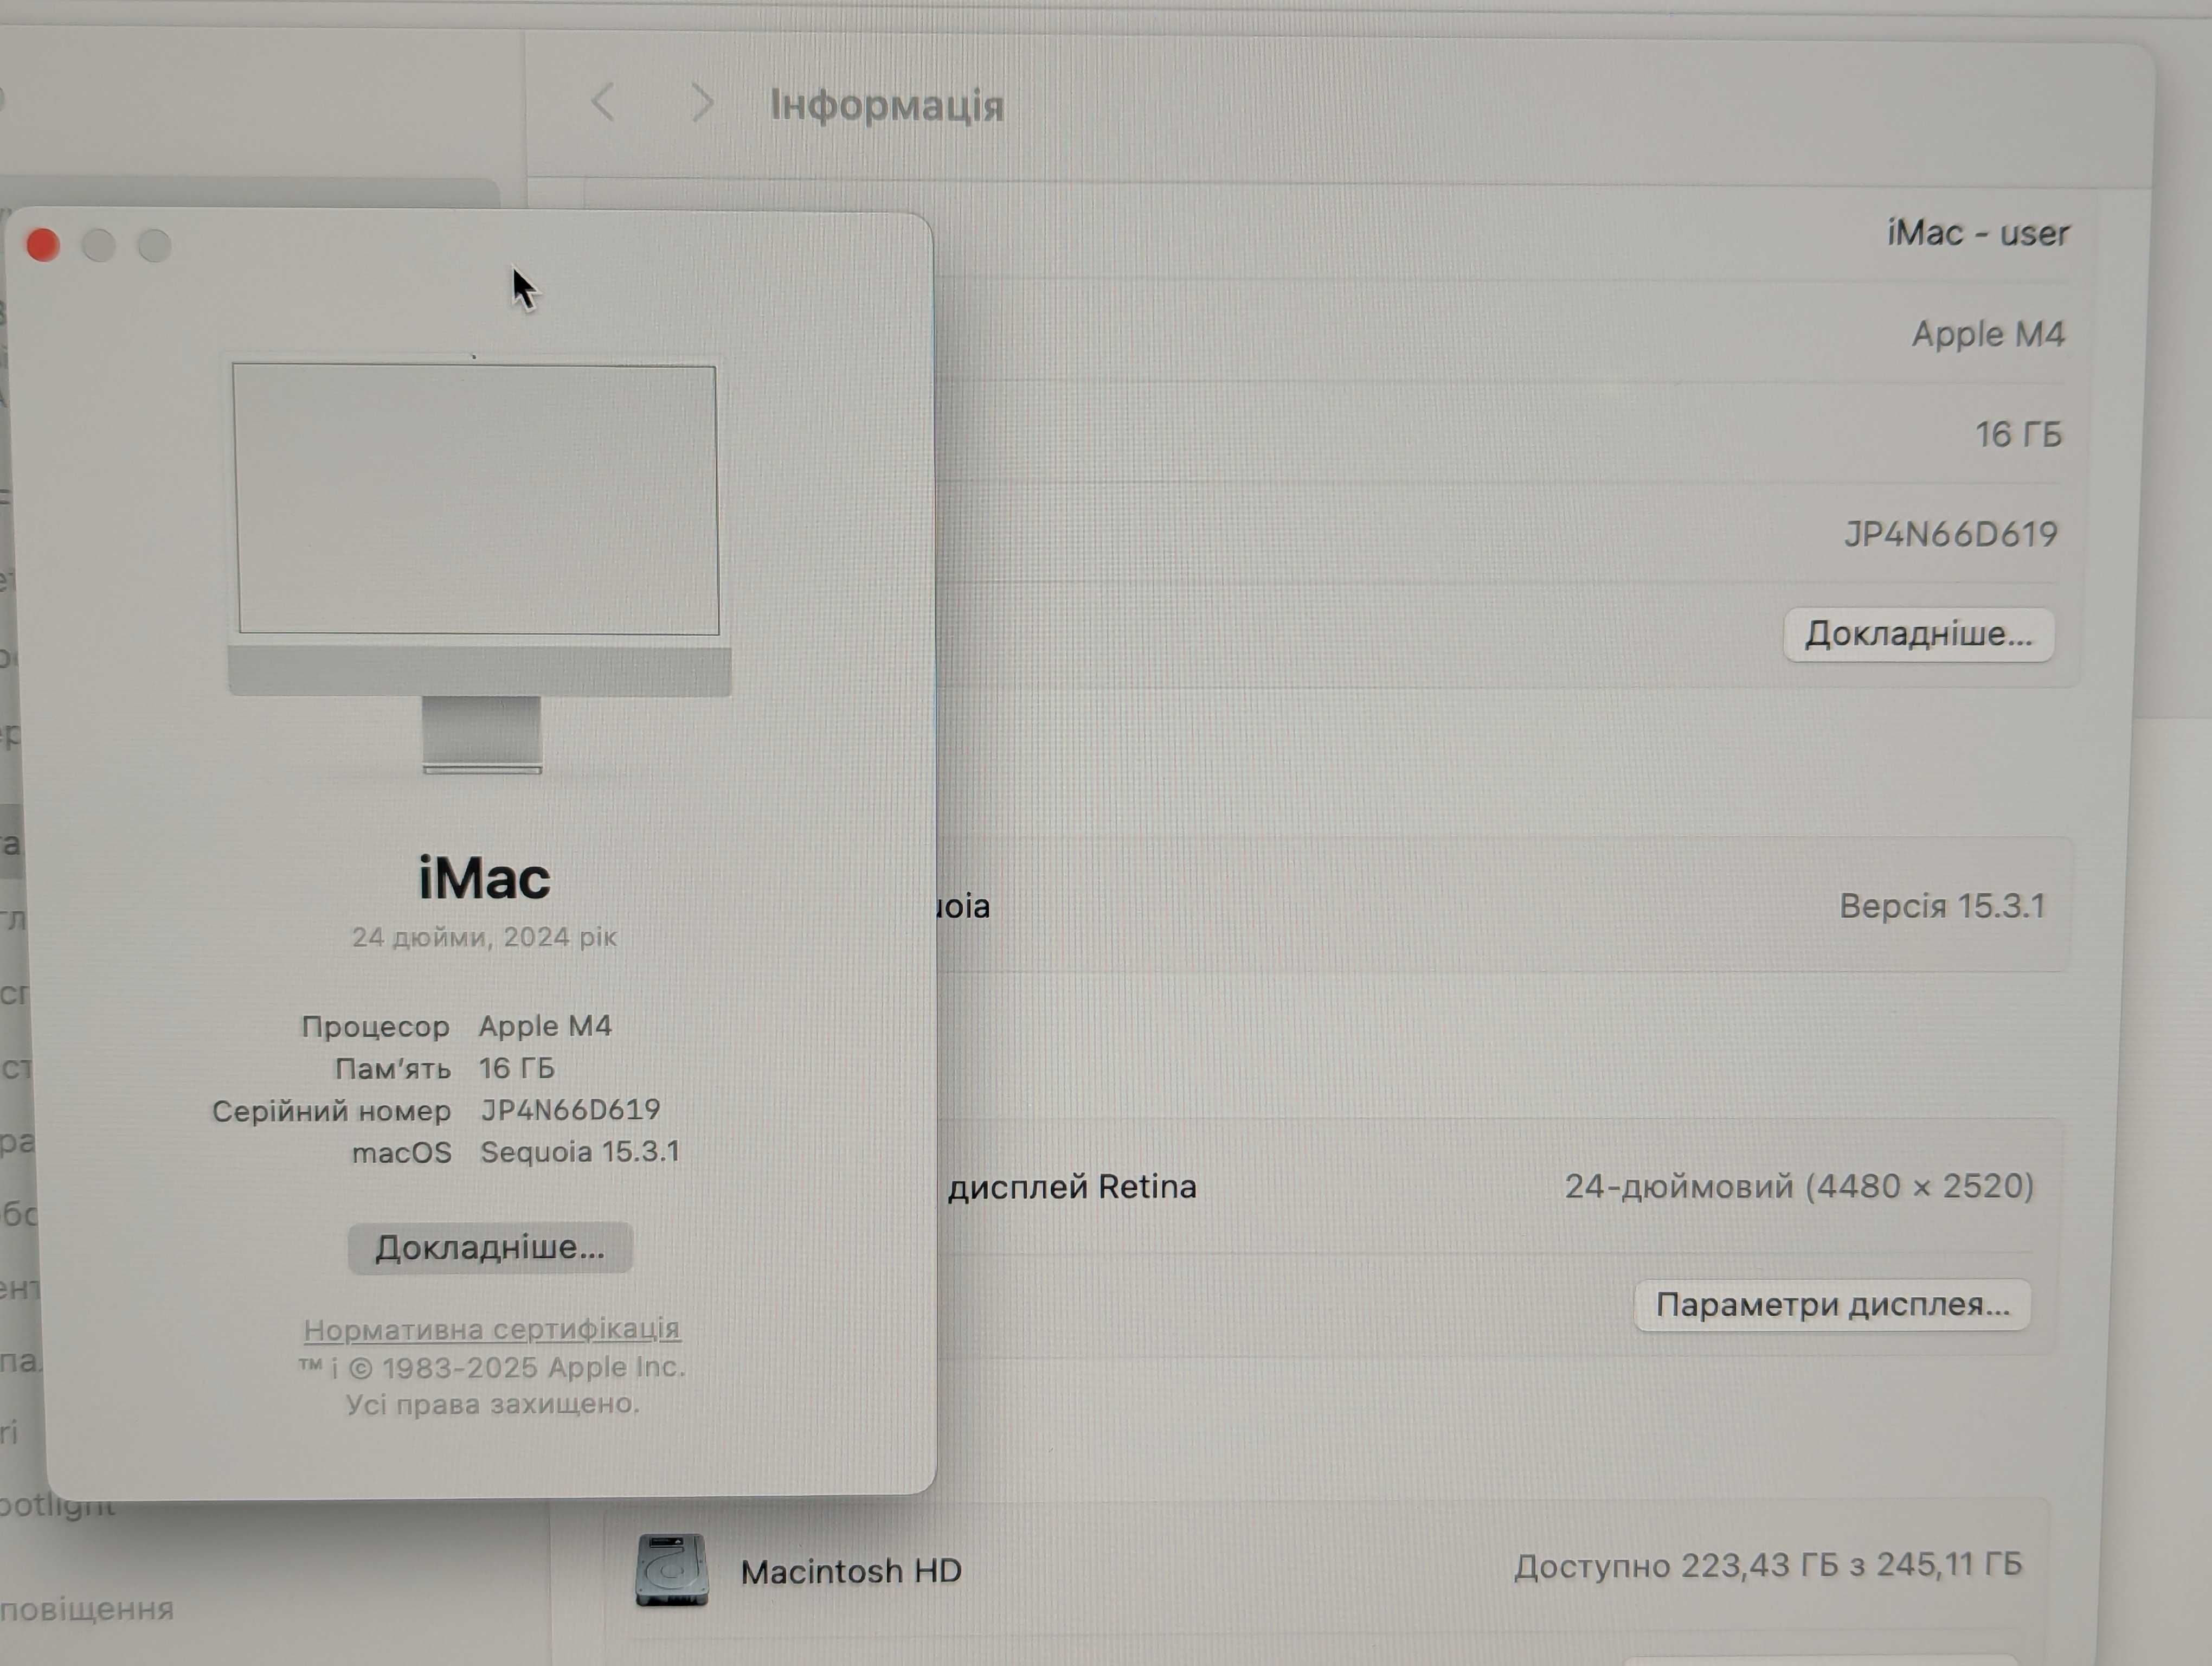
Task: Go back with the left chevron in Settings
Action: (602, 102)
